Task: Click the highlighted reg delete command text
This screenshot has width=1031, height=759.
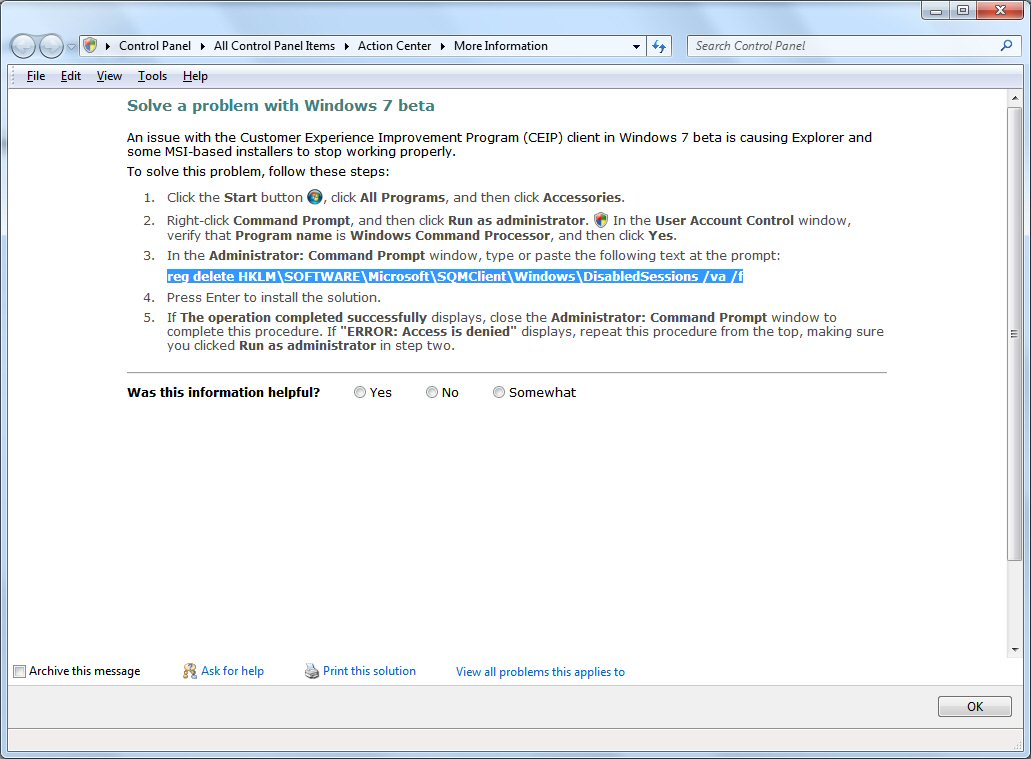Action: point(454,276)
